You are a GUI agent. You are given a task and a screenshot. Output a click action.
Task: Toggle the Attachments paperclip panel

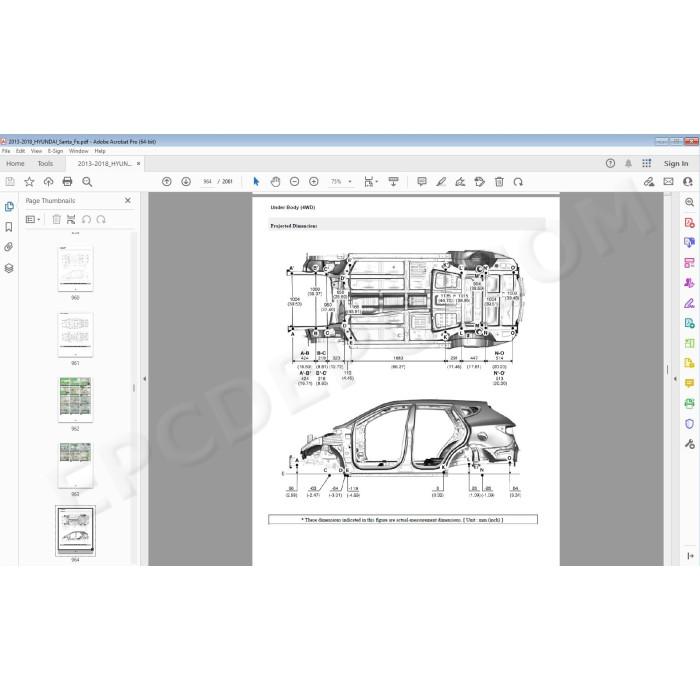pyautogui.click(x=8, y=247)
